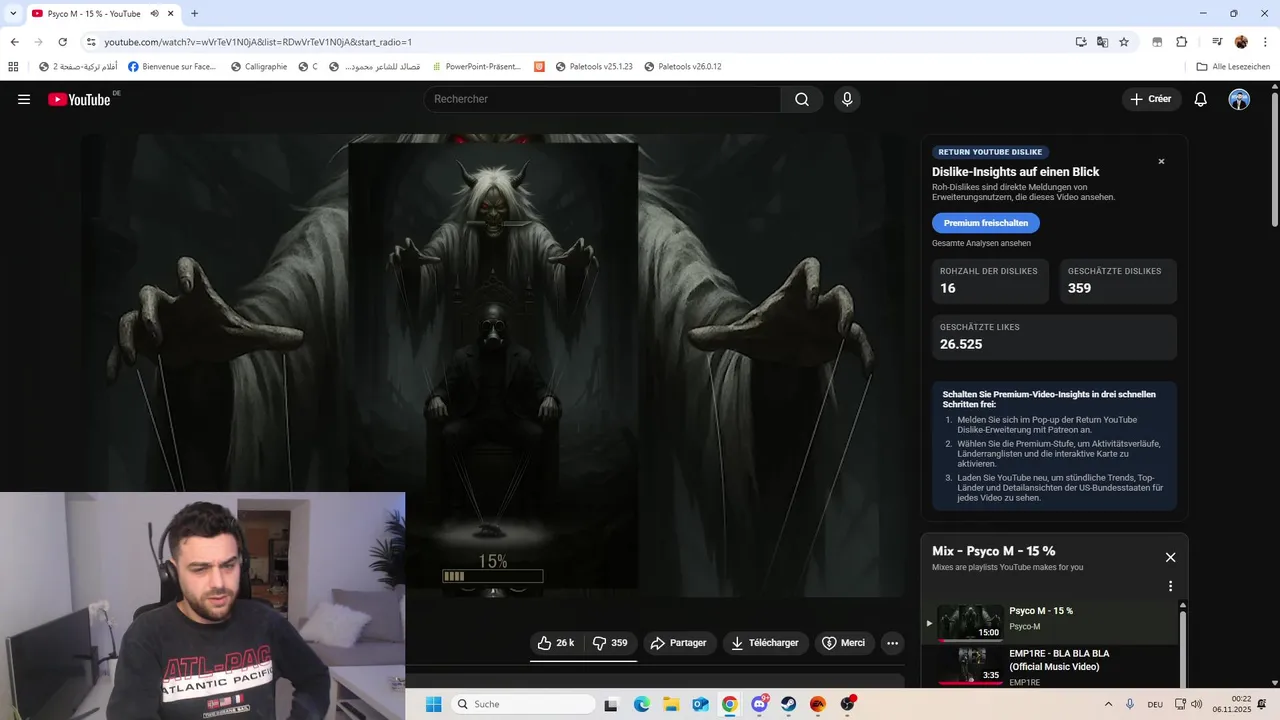1280x720 pixels.
Task: Open PowerPoint-Präsent... bookmark
Action: 476,67
